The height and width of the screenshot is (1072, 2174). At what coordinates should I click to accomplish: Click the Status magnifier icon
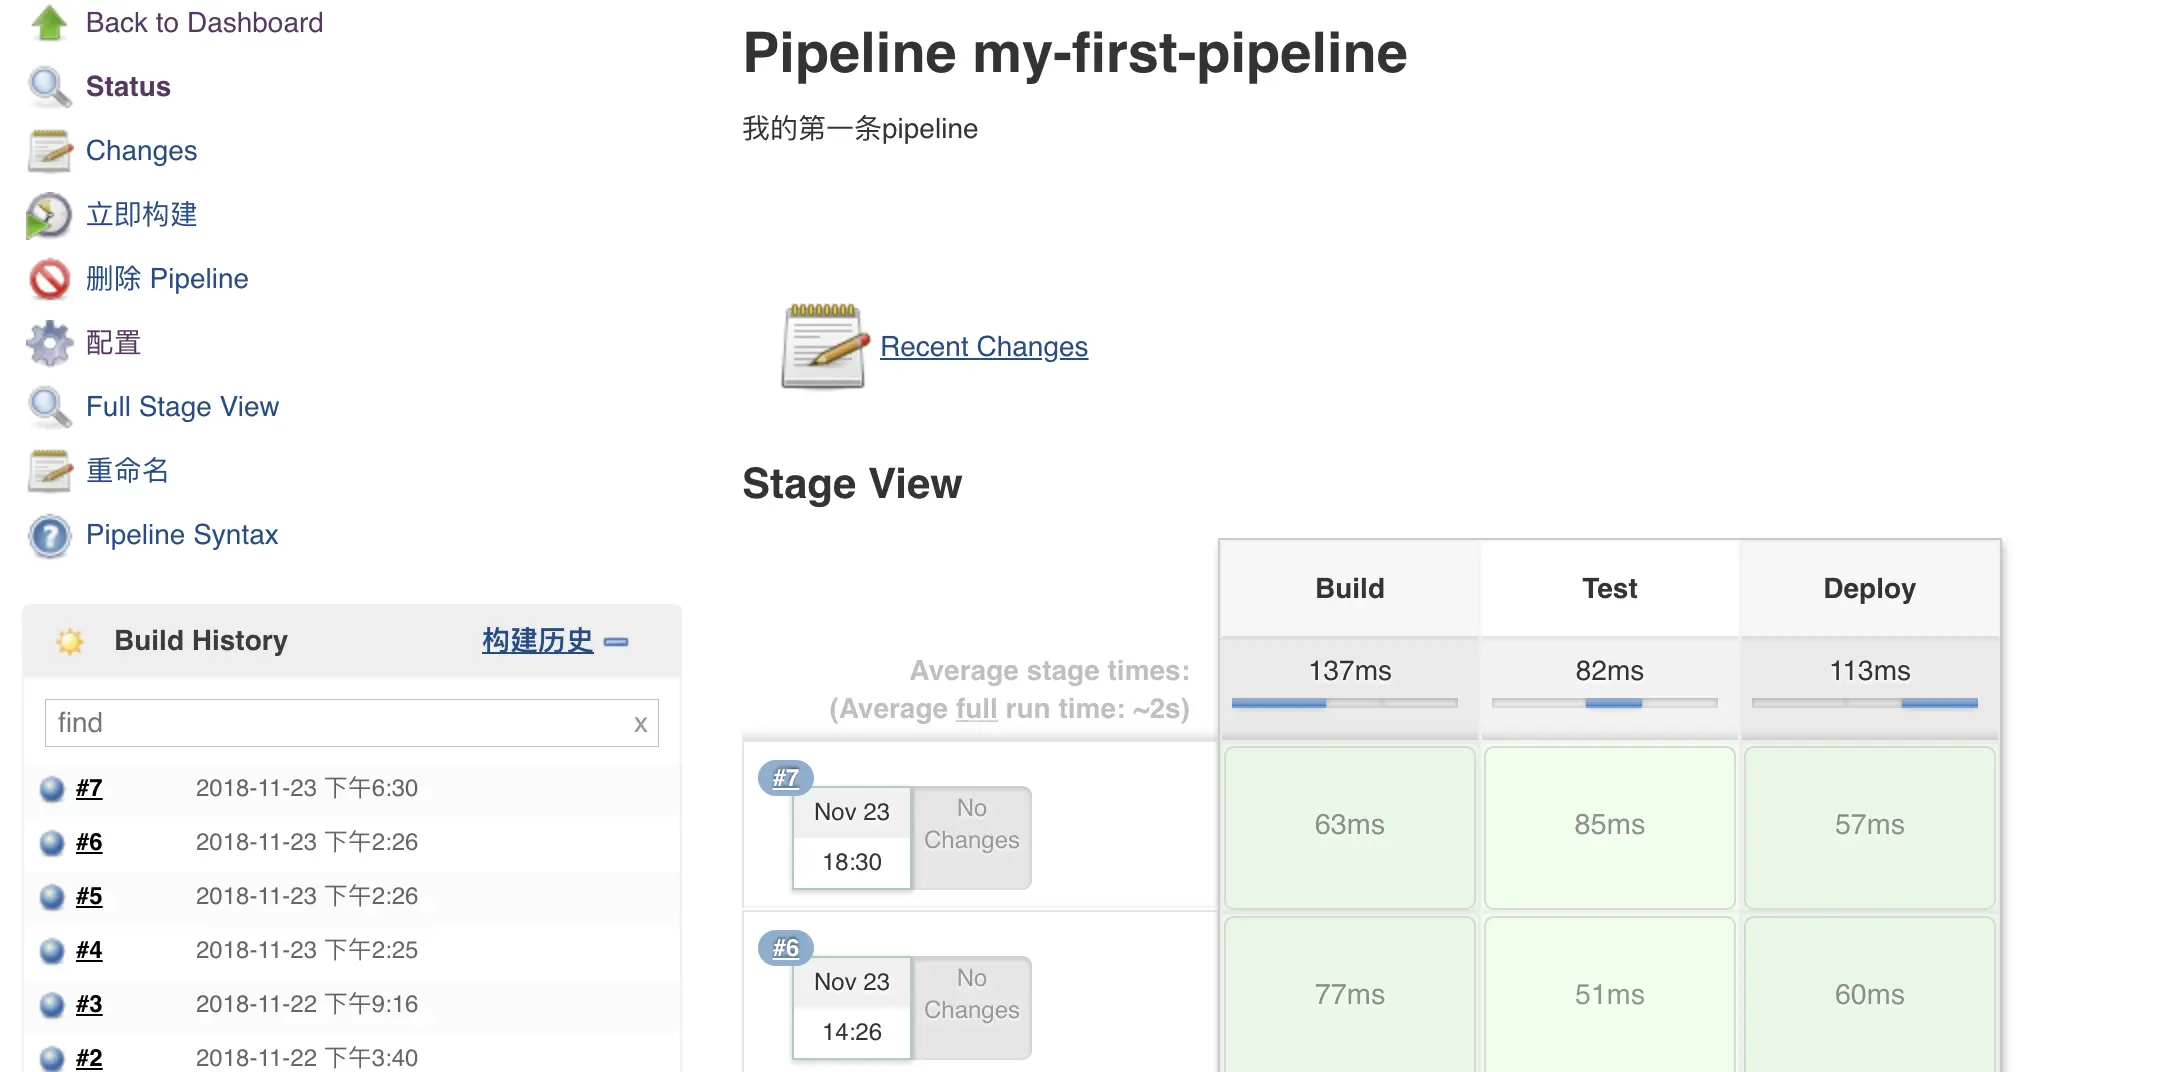pos(48,87)
